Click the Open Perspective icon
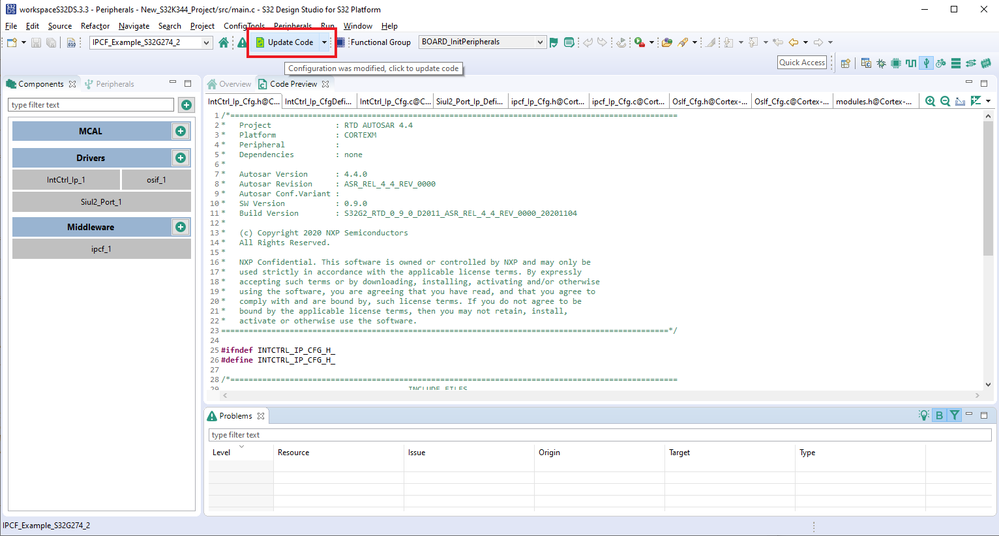 [845, 63]
